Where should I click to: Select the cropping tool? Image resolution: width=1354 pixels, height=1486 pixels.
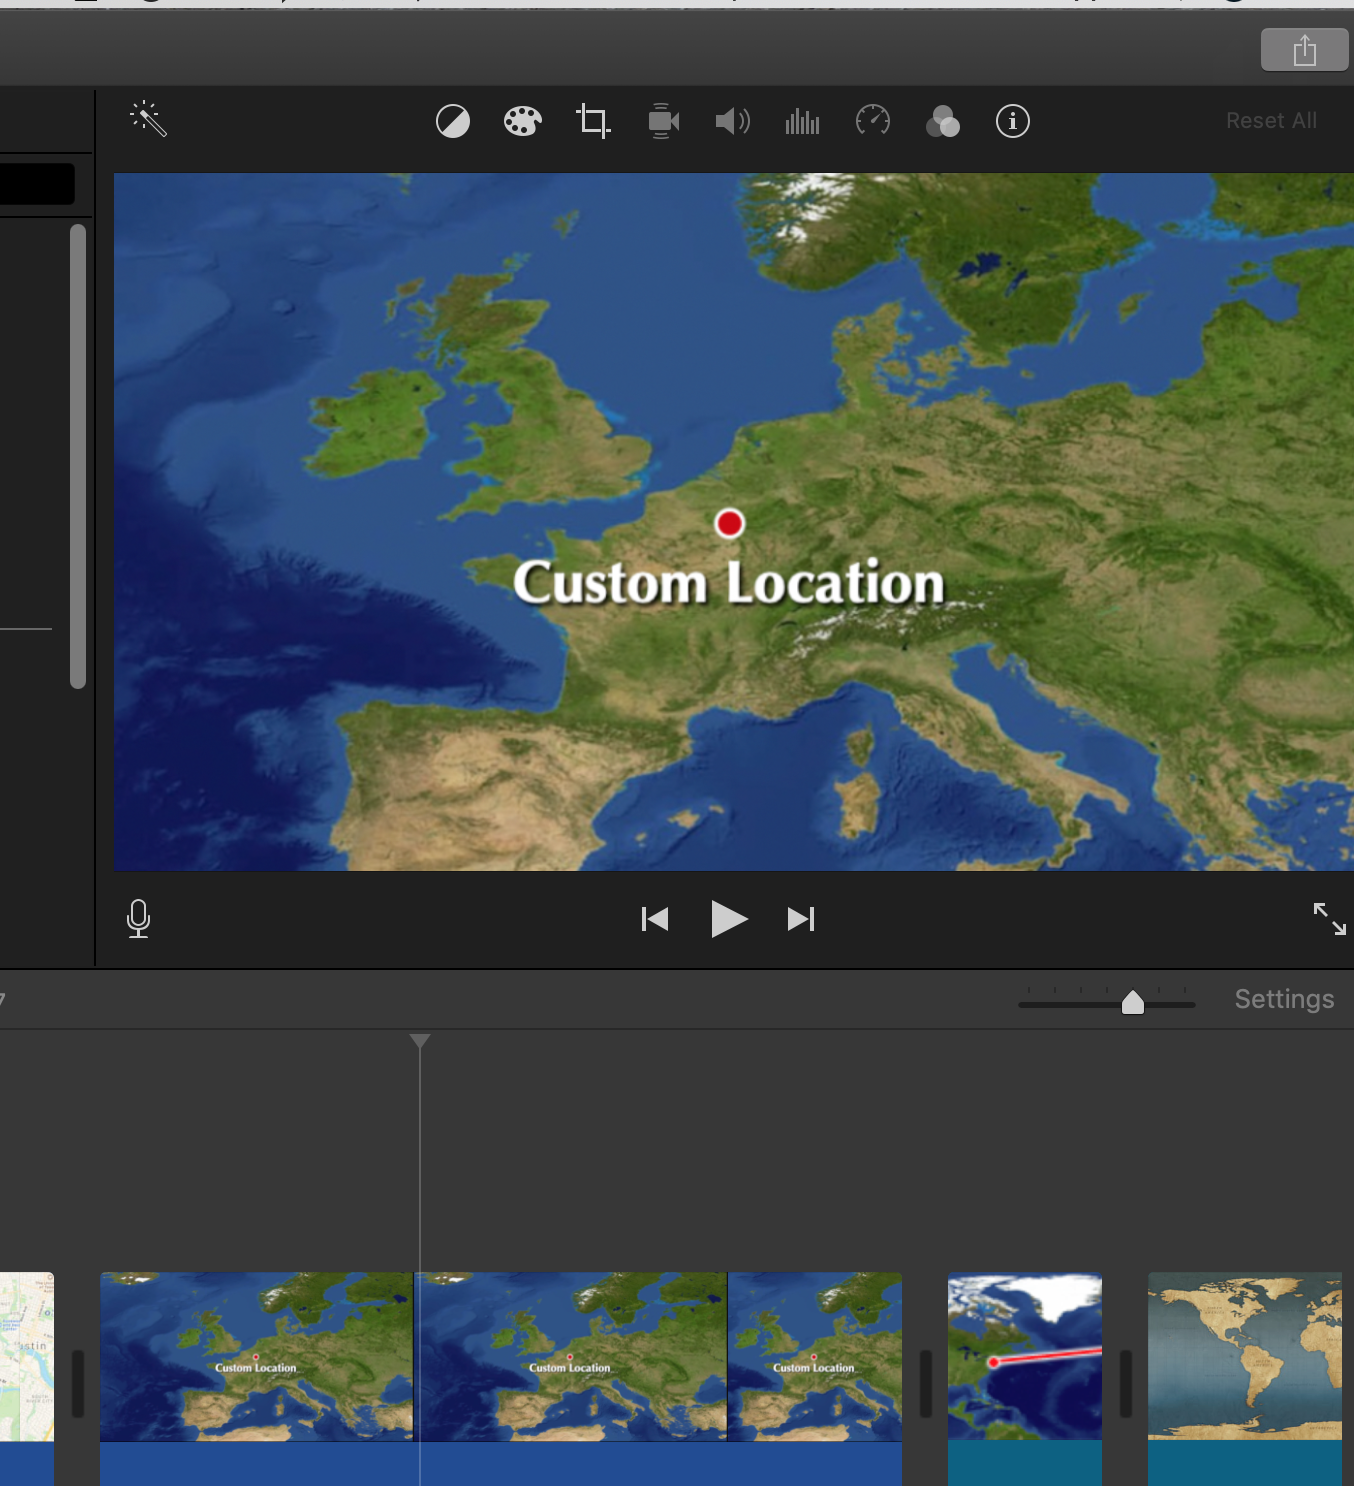pos(593,122)
